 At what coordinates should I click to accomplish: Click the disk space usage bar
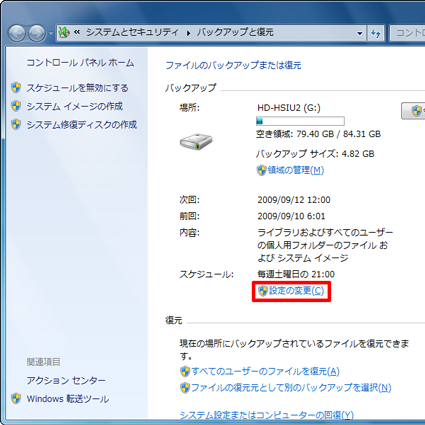tap(300, 121)
